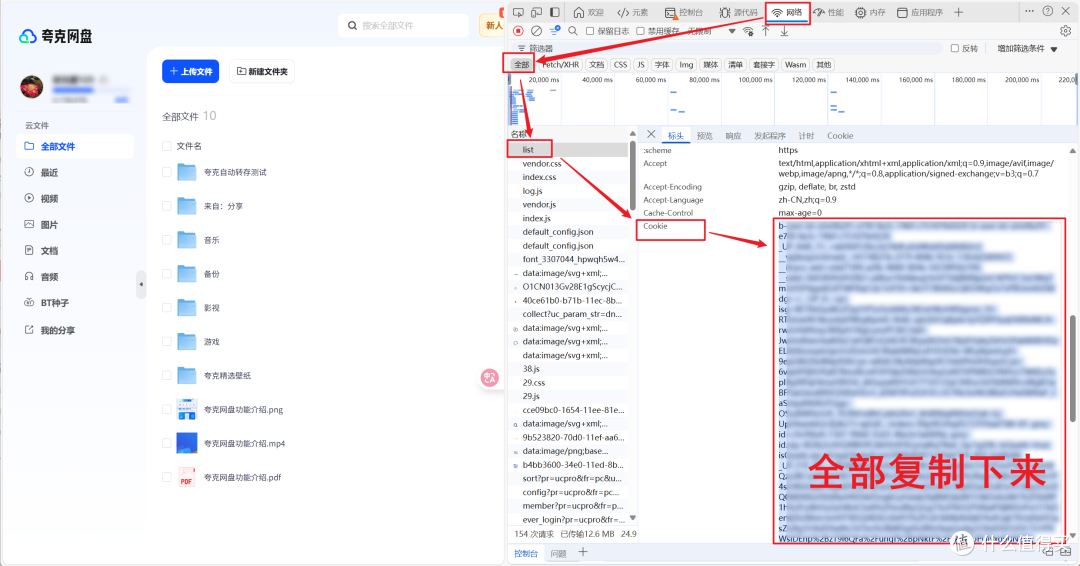The height and width of the screenshot is (566, 1080).
Task: Import HAR file with up arrow
Action: (766, 31)
